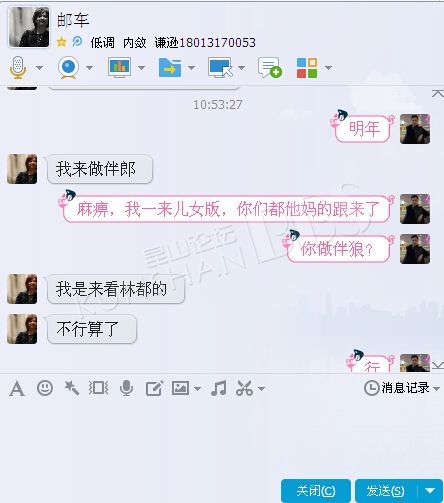Expand the screenshot scissors dropdown arrow
This screenshot has width=444, height=503.
(x=262, y=389)
